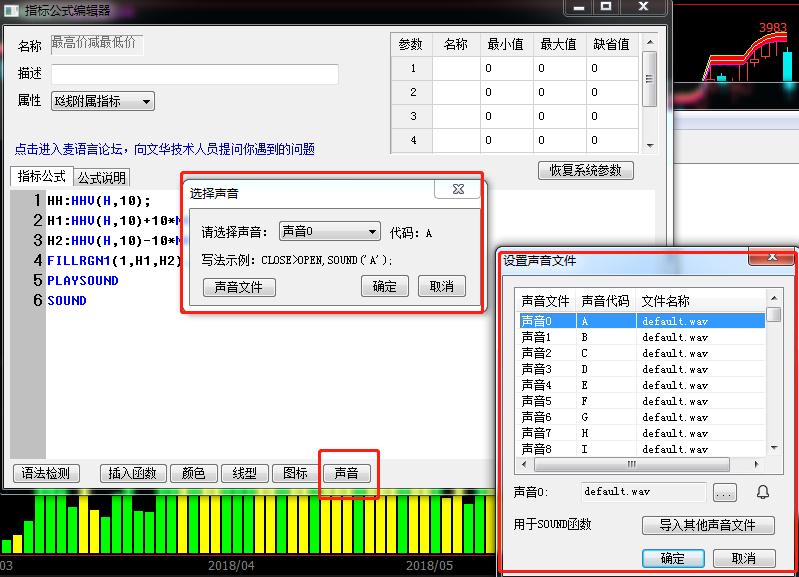This screenshot has height=577, width=799.
Task: Click the 线型 line style button
Action: (244, 473)
